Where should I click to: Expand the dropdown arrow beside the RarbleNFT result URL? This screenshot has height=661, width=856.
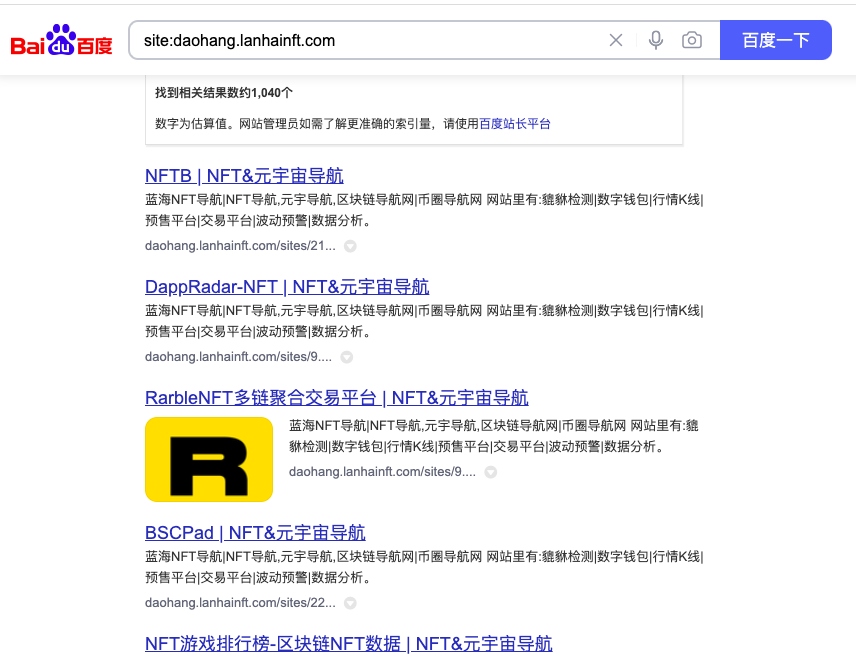pos(491,472)
